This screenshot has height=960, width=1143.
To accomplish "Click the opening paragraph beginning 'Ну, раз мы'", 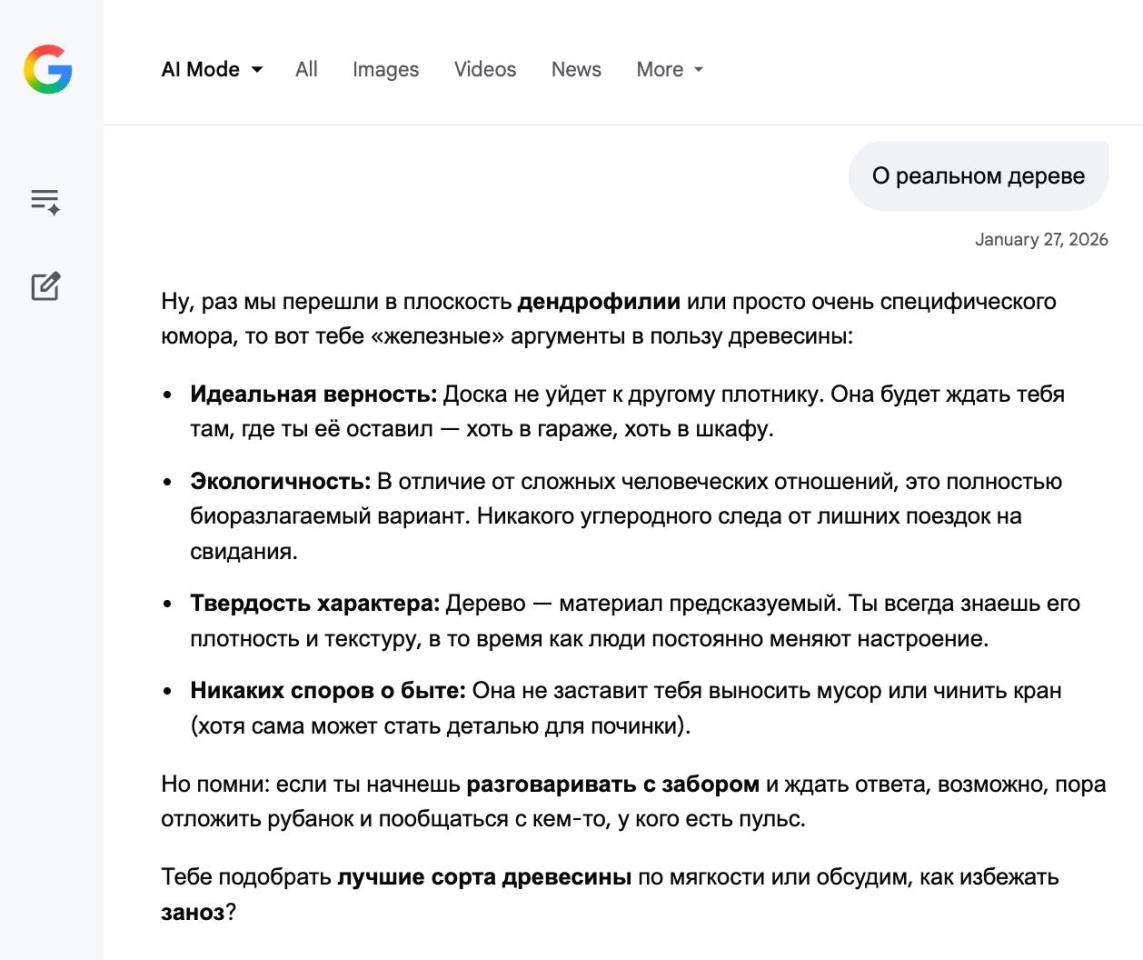I will pos(400,319).
